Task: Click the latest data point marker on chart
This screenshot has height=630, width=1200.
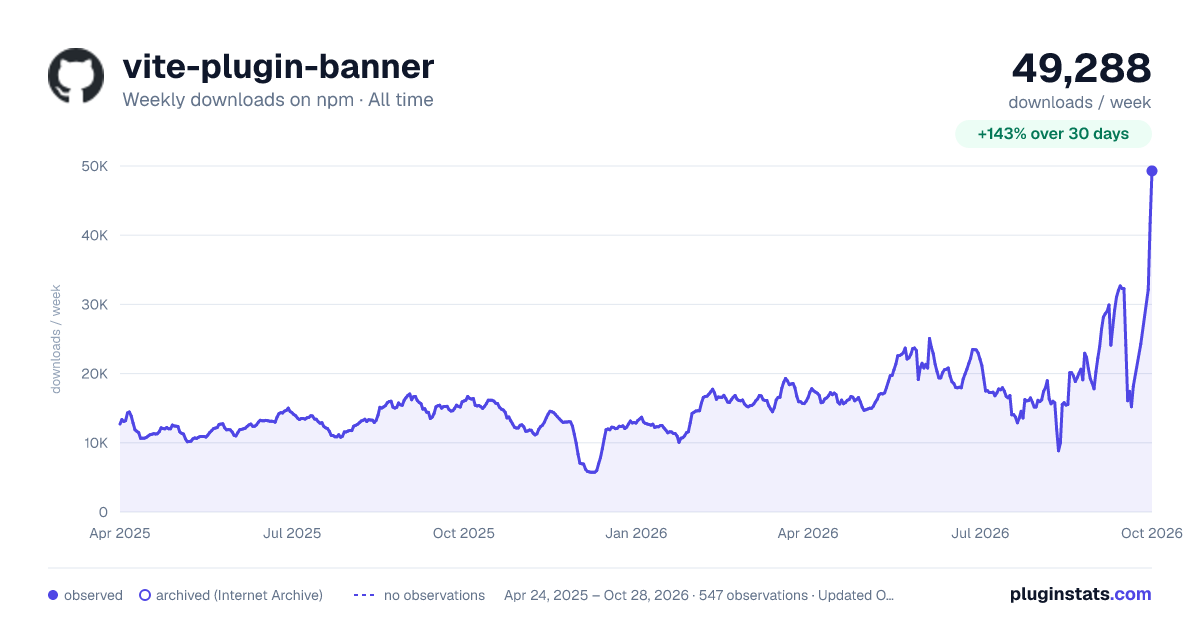Action: click(1152, 171)
